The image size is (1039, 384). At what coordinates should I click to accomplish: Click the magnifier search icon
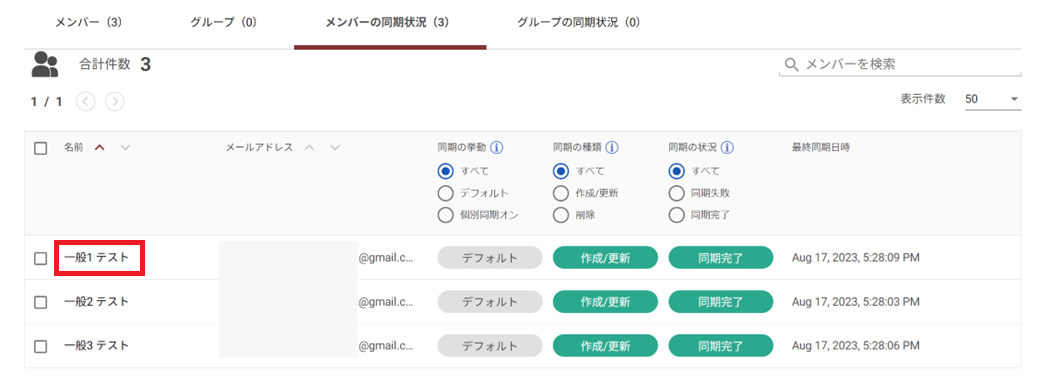point(791,64)
